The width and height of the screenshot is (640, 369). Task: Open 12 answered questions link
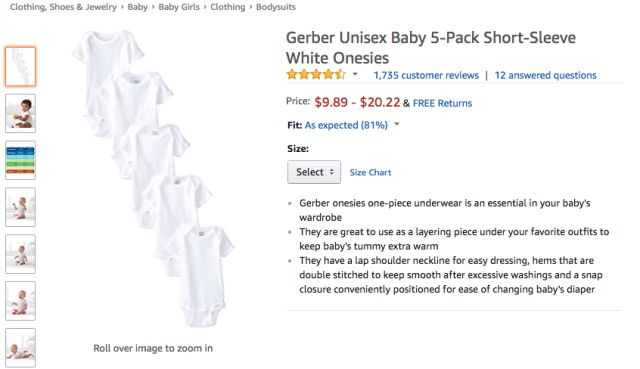point(545,76)
